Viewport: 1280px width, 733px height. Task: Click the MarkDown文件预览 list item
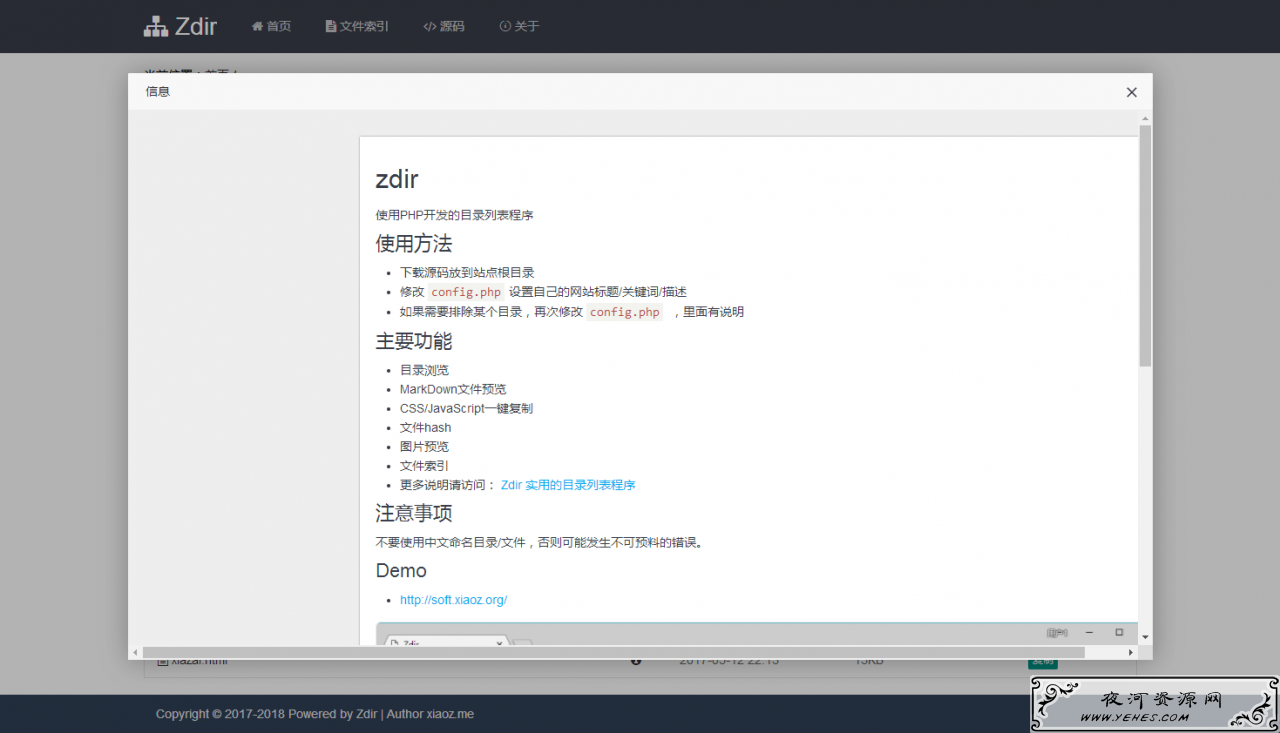tap(453, 389)
